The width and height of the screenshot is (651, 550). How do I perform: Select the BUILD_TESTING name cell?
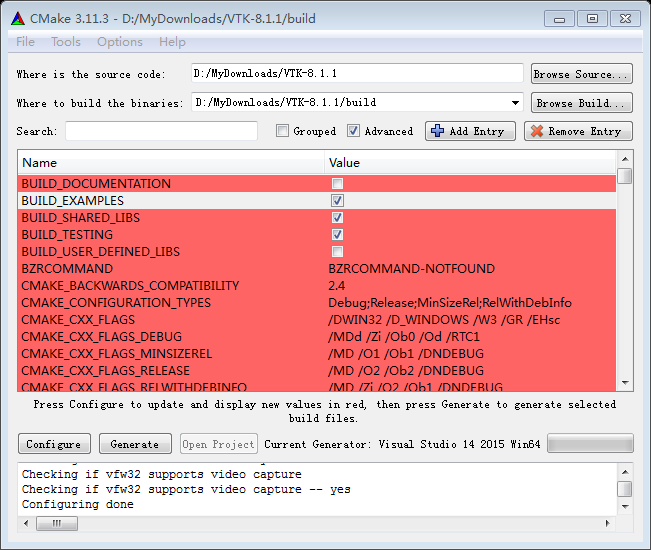point(67,235)
